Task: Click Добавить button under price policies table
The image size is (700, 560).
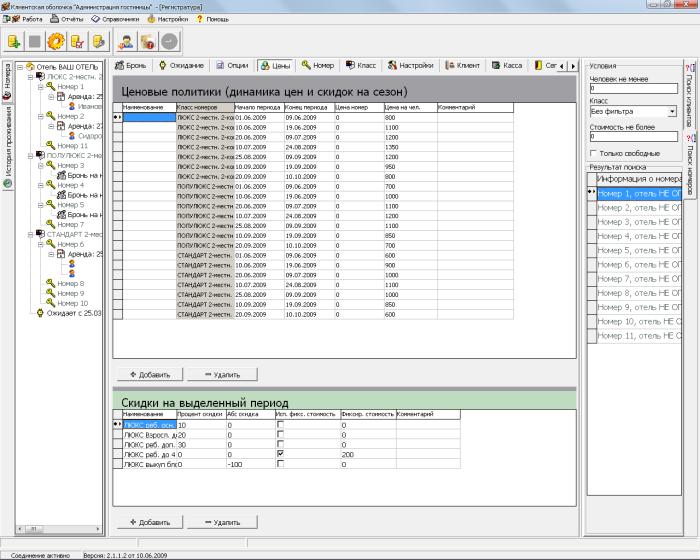Action: pyautogui.click(x=148, y=375)
